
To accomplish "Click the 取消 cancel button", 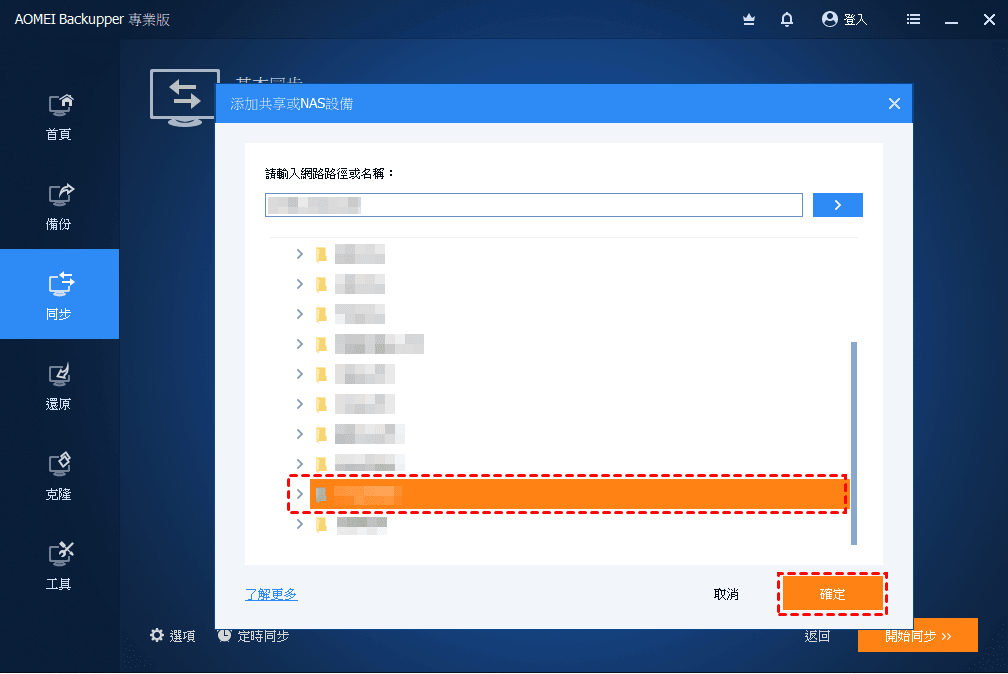I will tap(726, 594).
